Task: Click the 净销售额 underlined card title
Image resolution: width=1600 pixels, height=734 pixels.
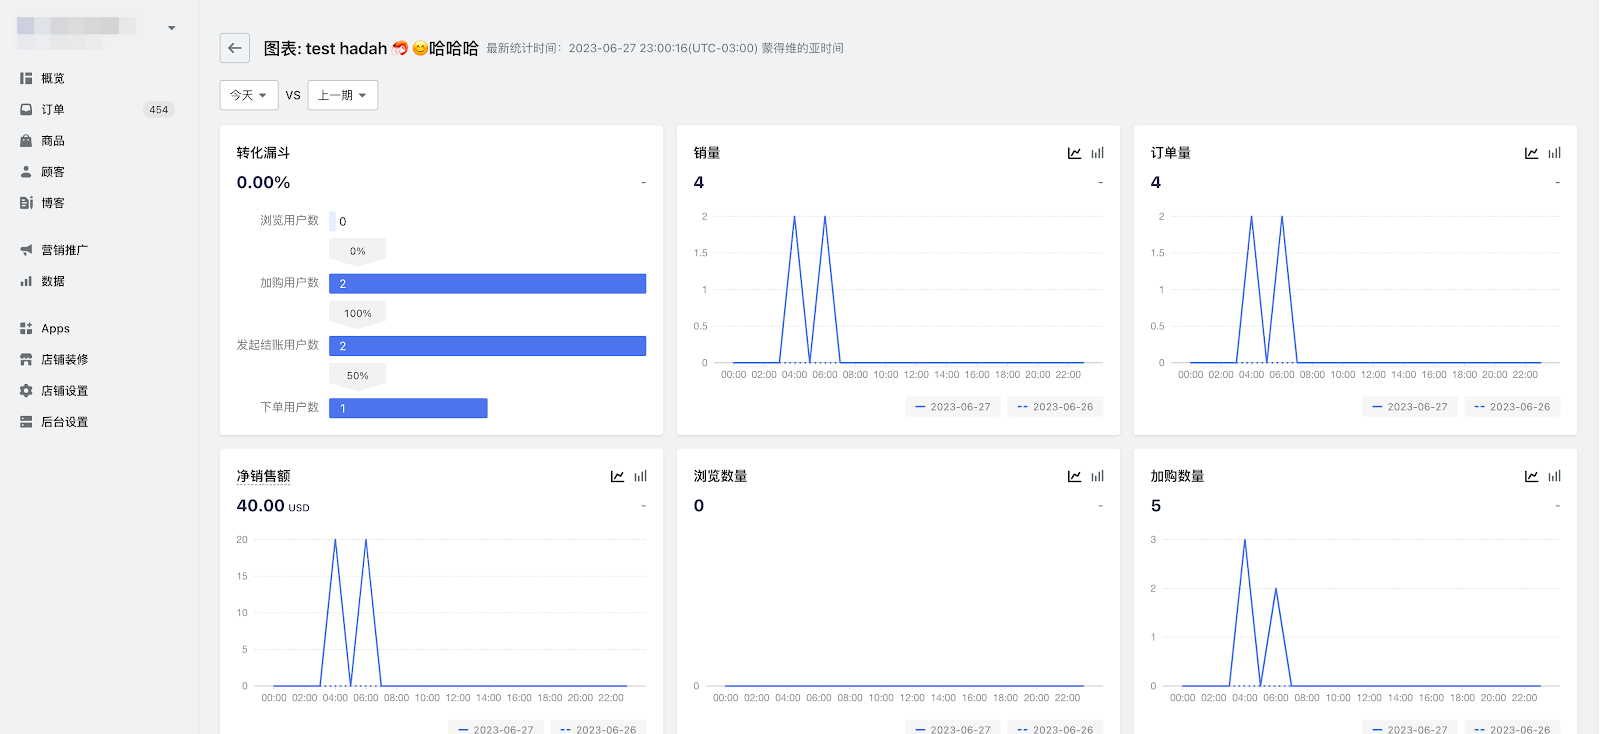Action: point(263,476)
